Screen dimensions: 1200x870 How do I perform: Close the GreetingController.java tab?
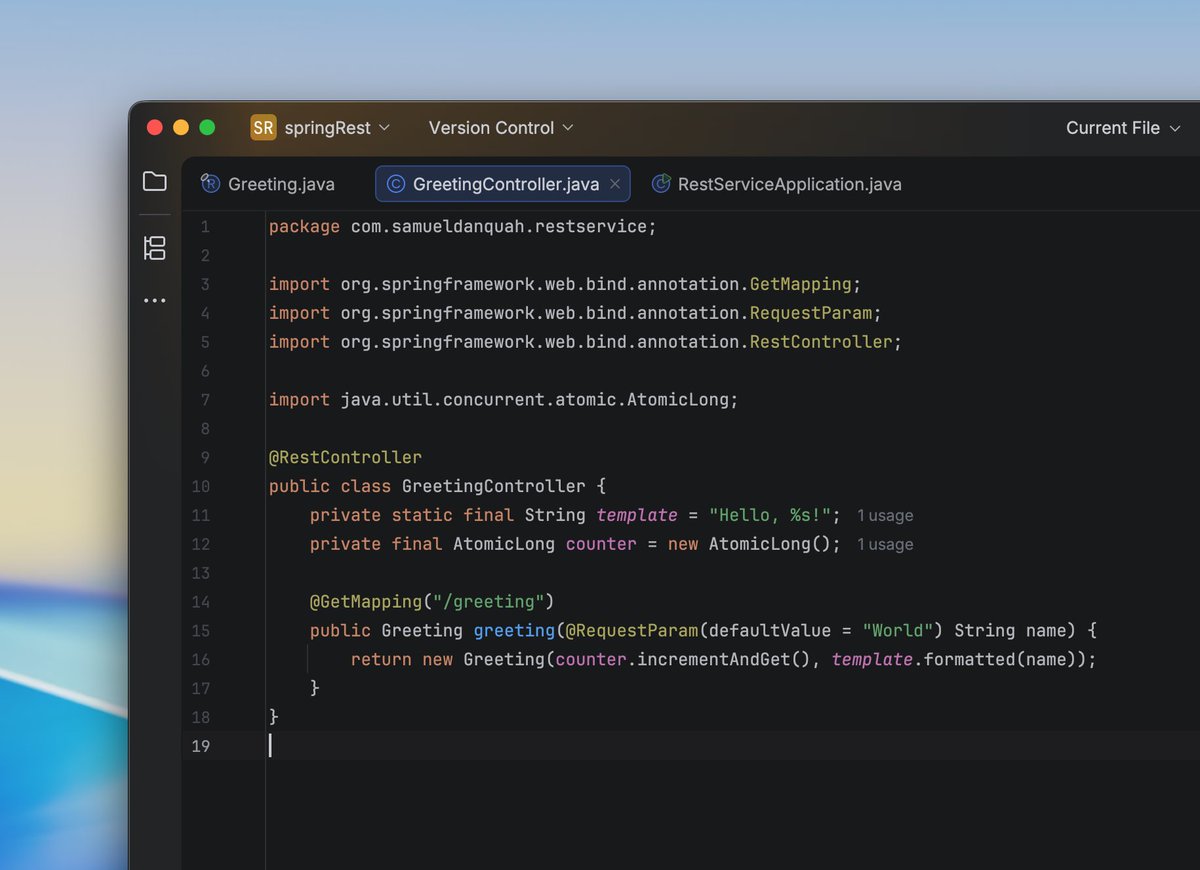[x=615, y=184]
